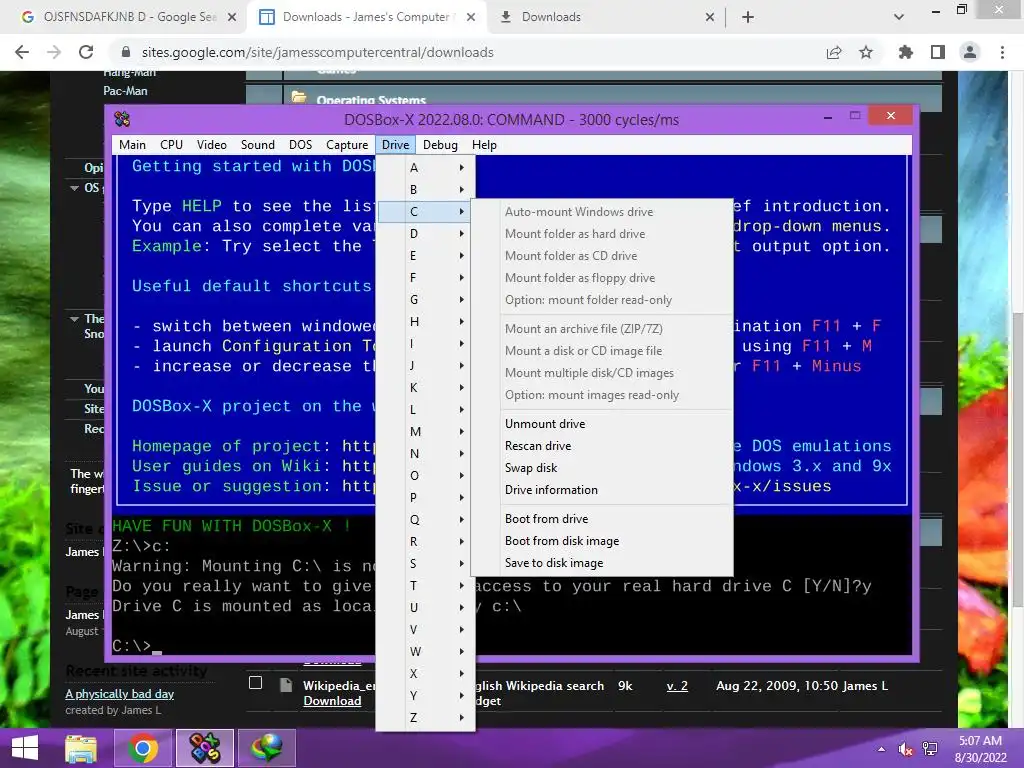The image size is (1024, 768).
Task: Reload the browser page
Action: click(x=86, y=52)
